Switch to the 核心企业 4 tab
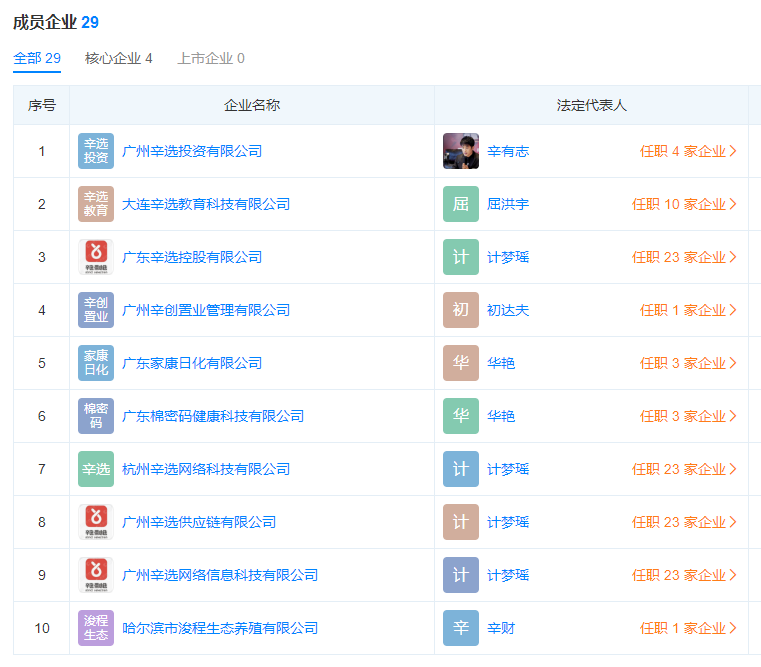The height and width of the screenshot is (667, 761). pos(119,58)
